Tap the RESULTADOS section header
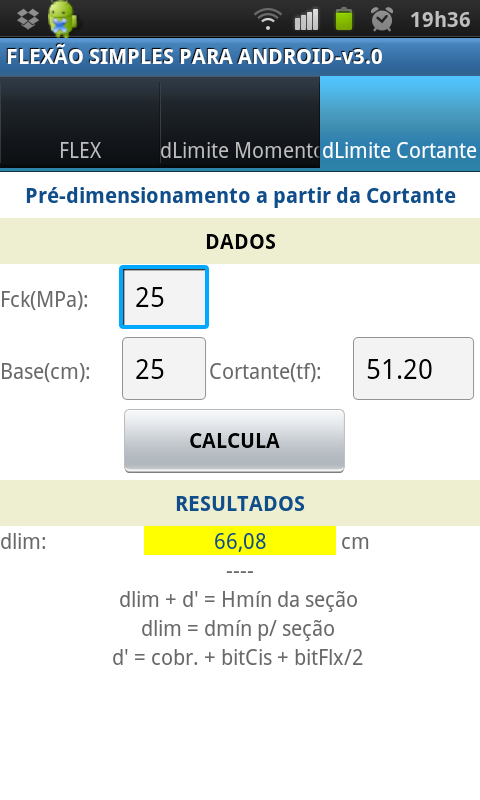 coord(240,503)
